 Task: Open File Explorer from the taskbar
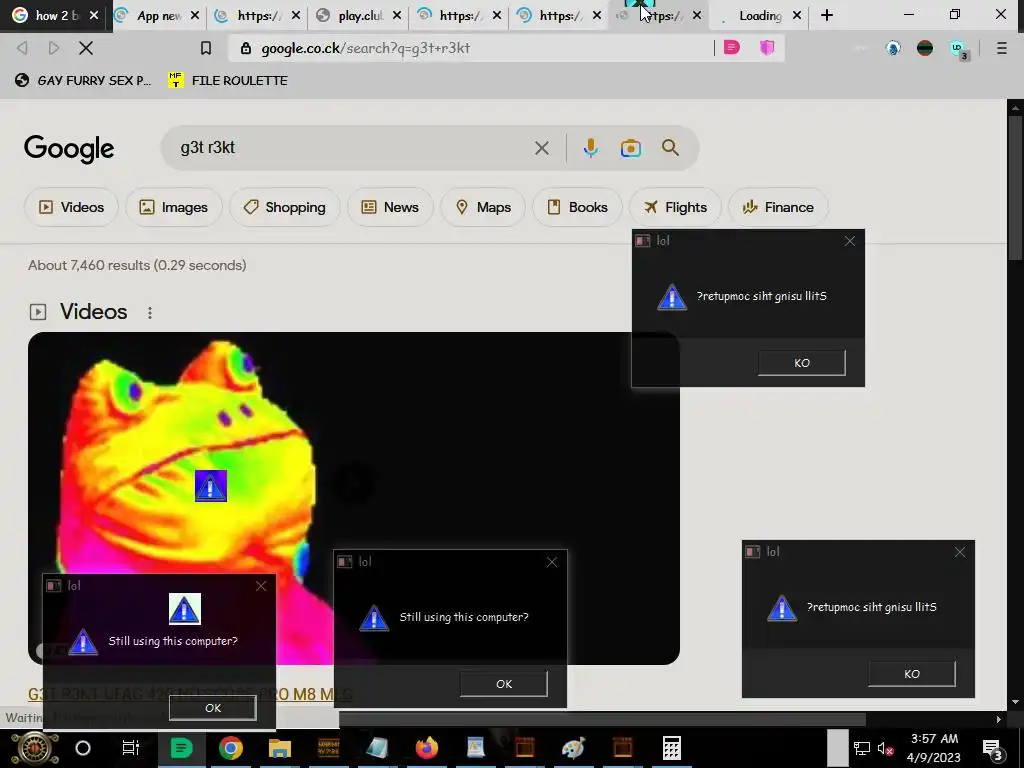tap(280, 748)
